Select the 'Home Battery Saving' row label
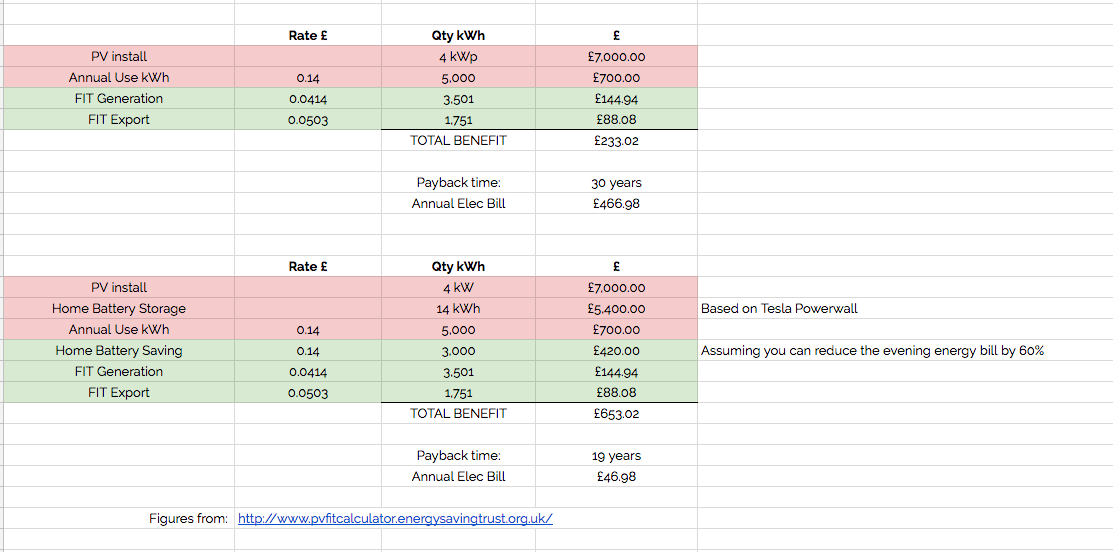The width and height of the screenshot is (1113, 552). click(x=119, y=351)
